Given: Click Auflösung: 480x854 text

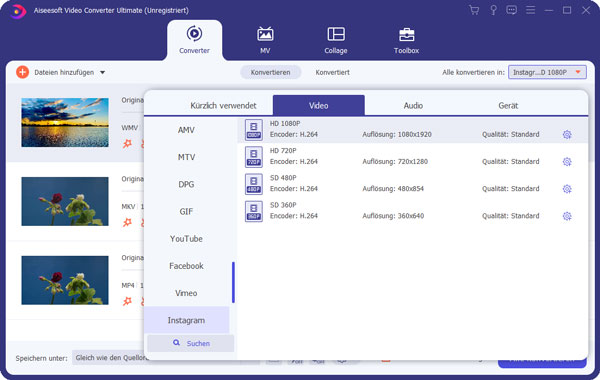Looking at the screenshot, I should tap(393, 189).
